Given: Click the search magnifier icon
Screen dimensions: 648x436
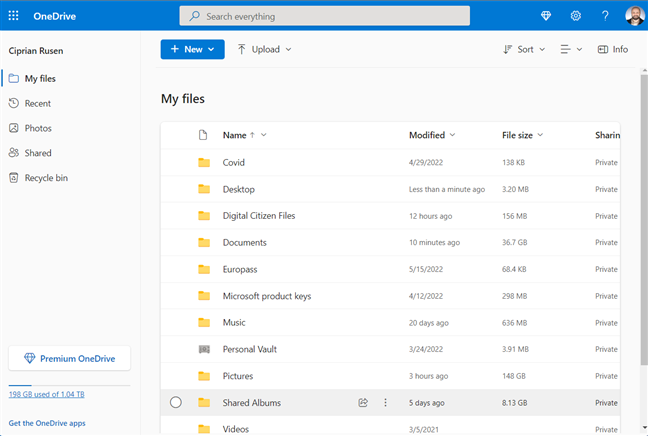Looking at the screenshot, I should [194, 16].
